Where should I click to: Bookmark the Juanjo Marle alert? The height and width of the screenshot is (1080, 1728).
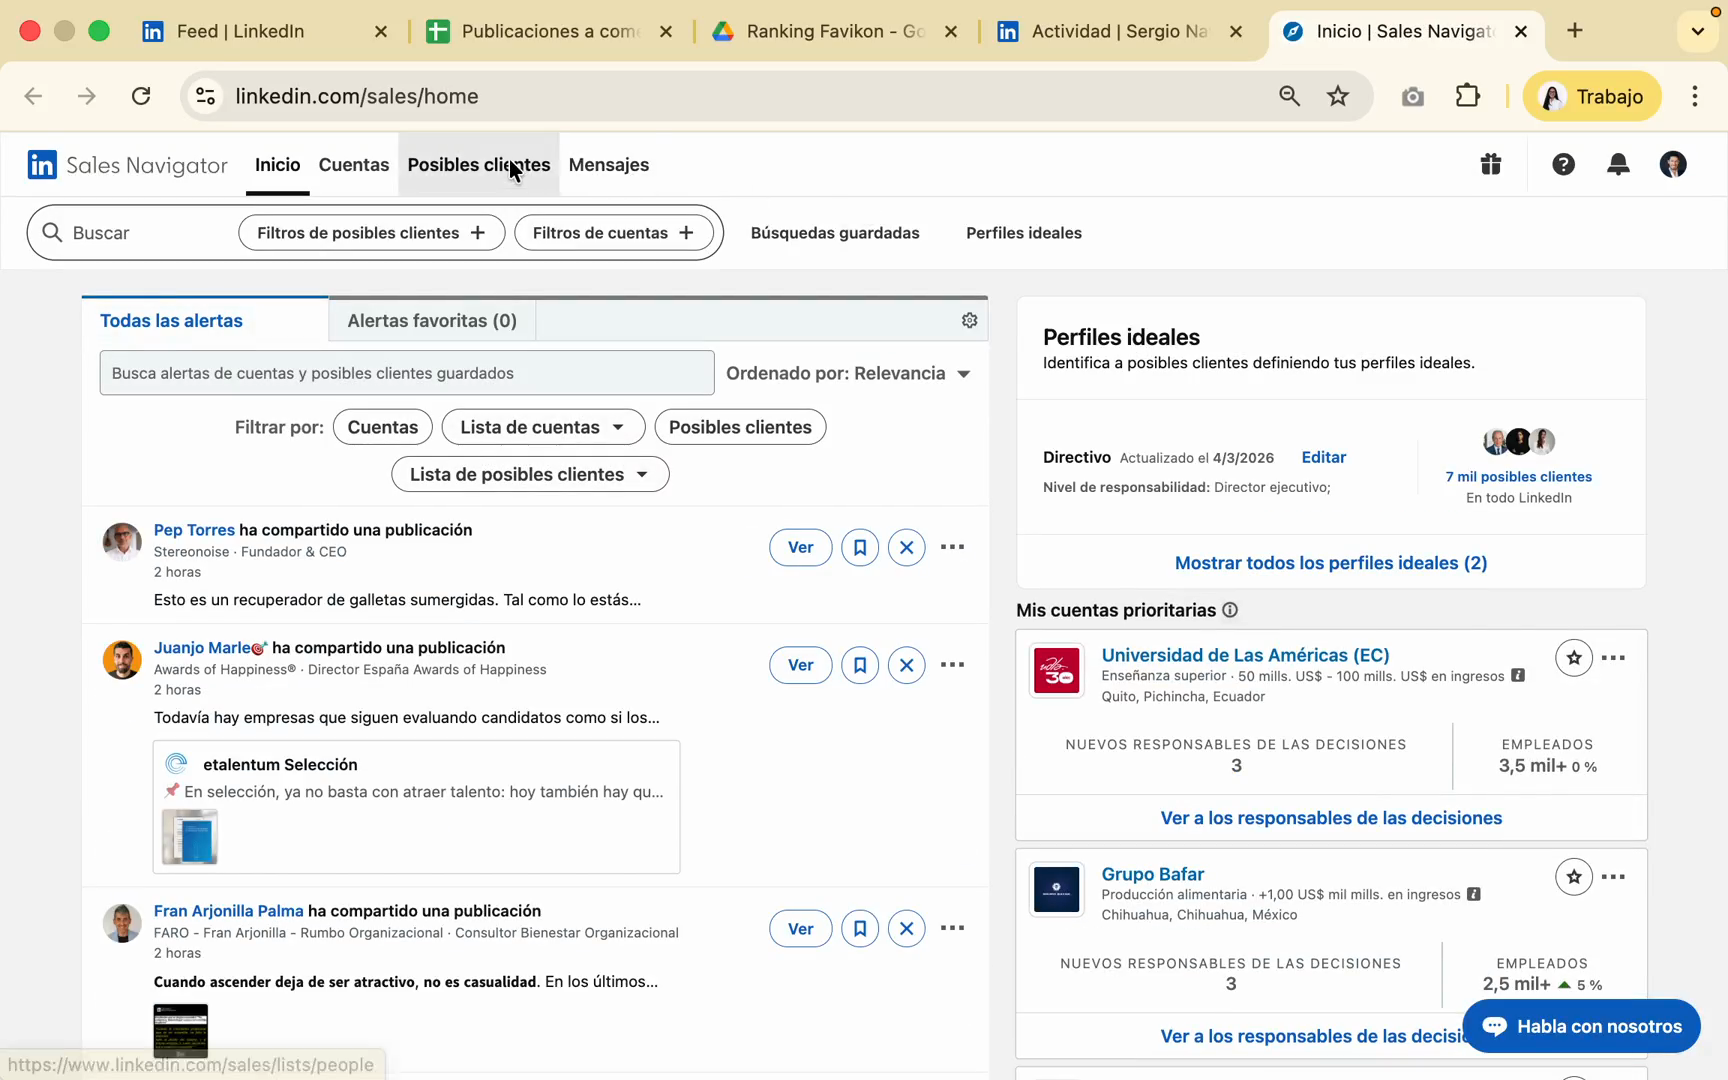point(860,665)
